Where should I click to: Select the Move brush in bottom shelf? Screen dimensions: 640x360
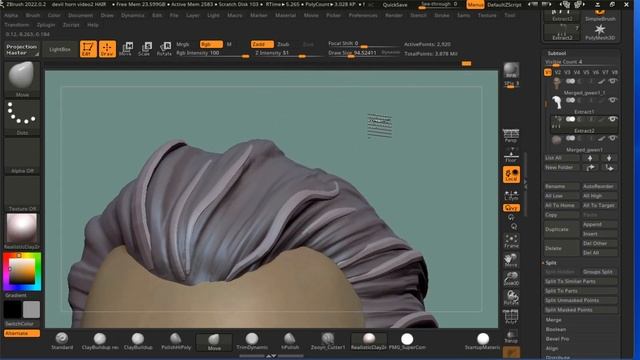tap(214, 342)
